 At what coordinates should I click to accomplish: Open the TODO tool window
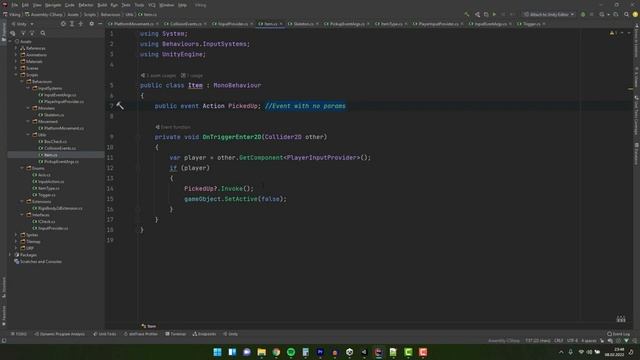point(19,334)
